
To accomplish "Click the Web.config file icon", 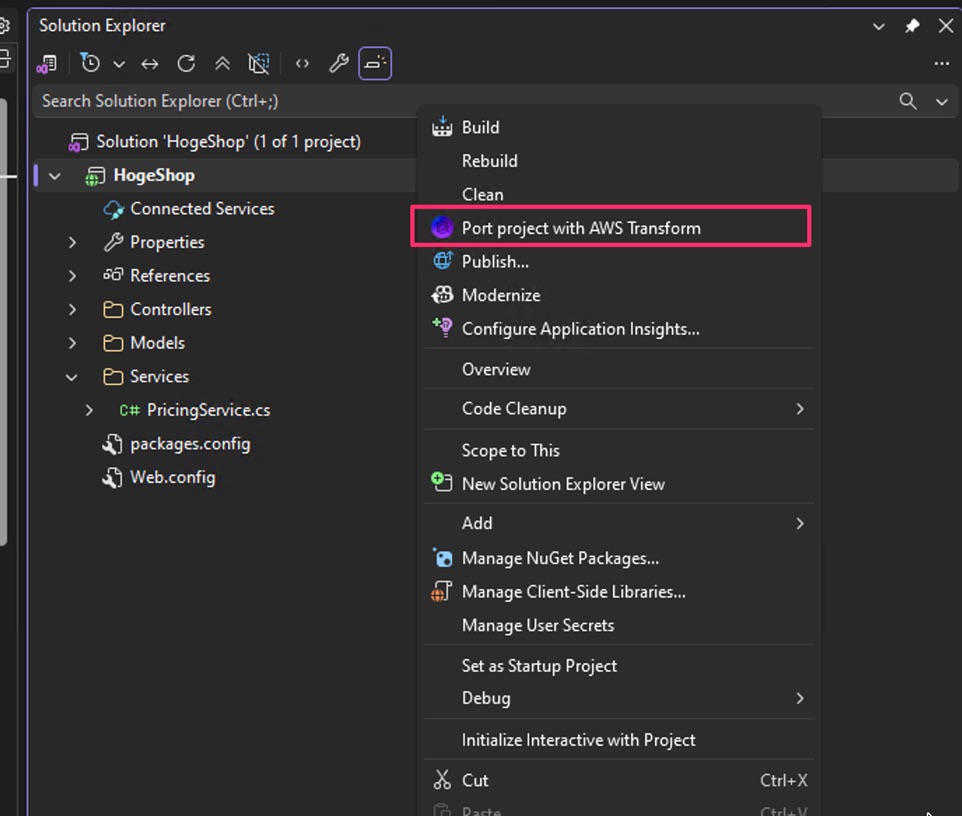I will coord(112,478).
